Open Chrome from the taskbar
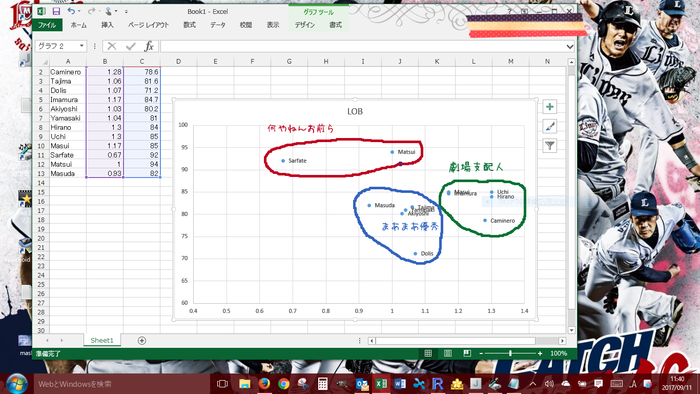The image size is (700, 394). click(x=283, y=384)
